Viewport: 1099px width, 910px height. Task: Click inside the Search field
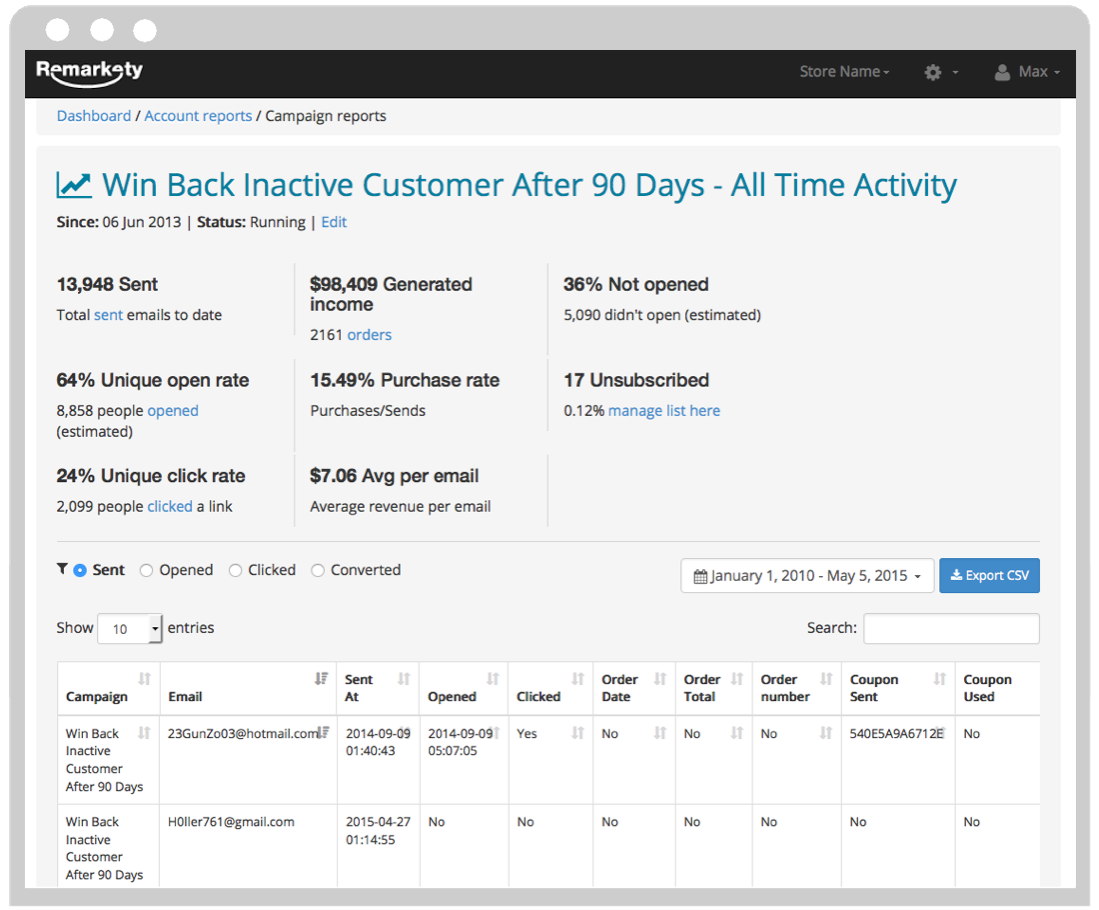click(x=950, y=628)
